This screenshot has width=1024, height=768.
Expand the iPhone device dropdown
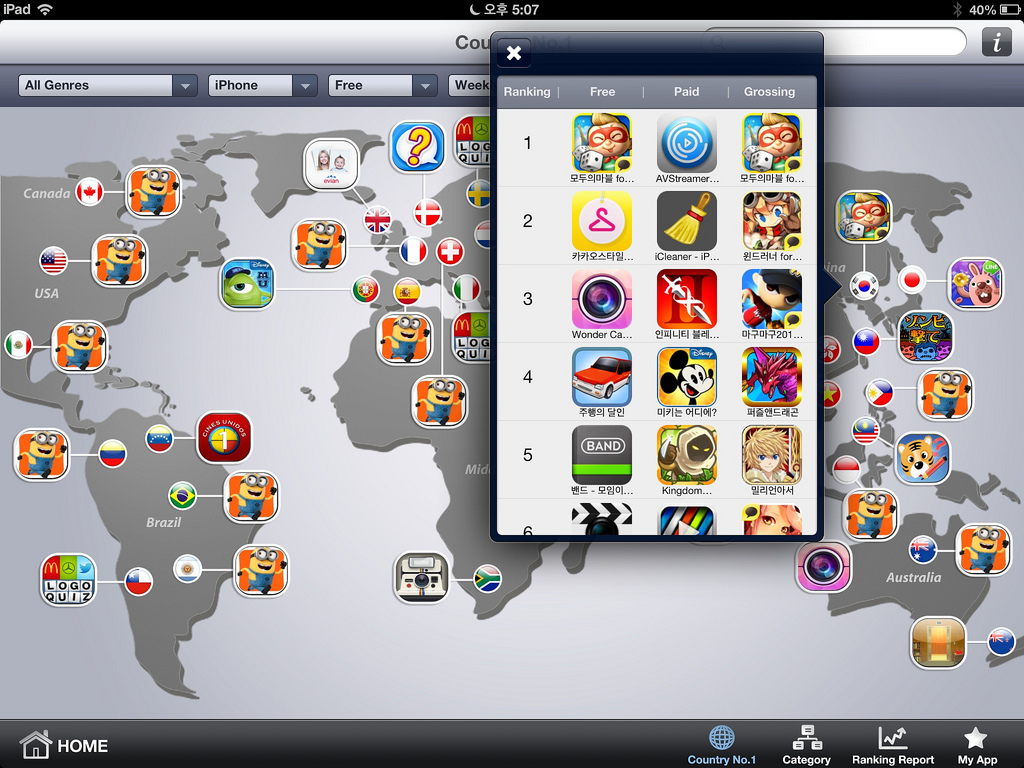pos(263,86)
